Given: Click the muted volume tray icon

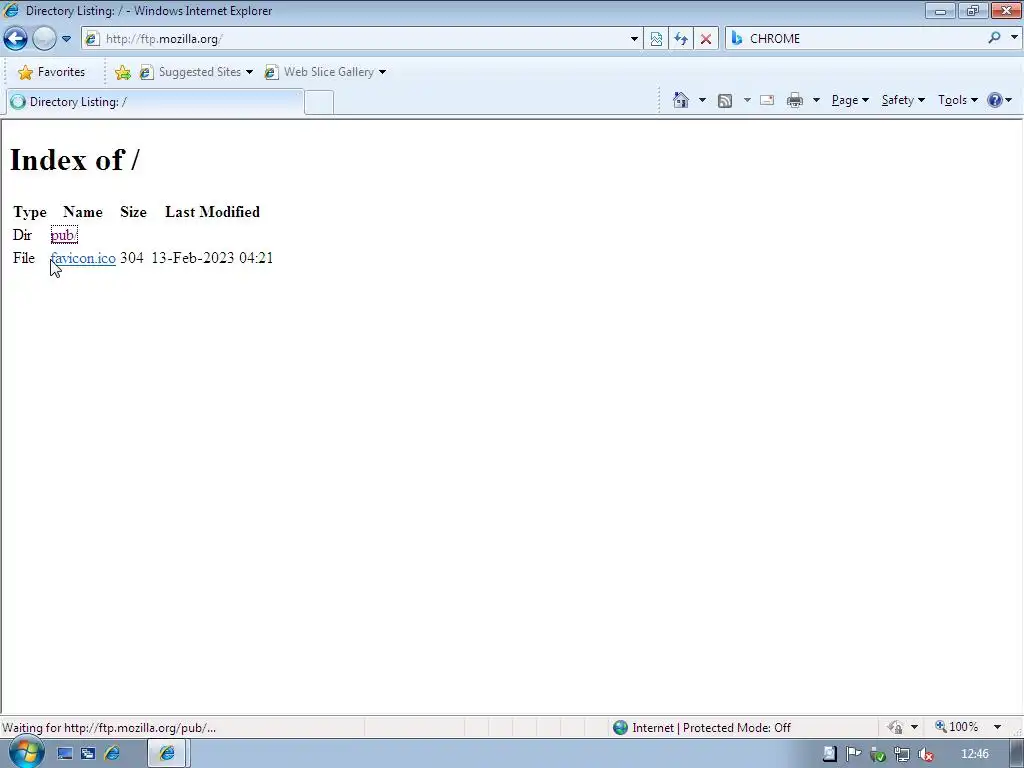Looking at the screenshot, I should [925, 754].
